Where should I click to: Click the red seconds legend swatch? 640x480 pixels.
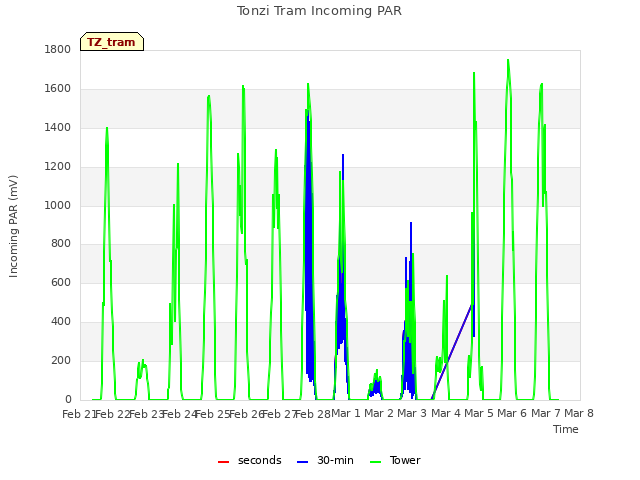pyautogui.click(x=223, y=462)
